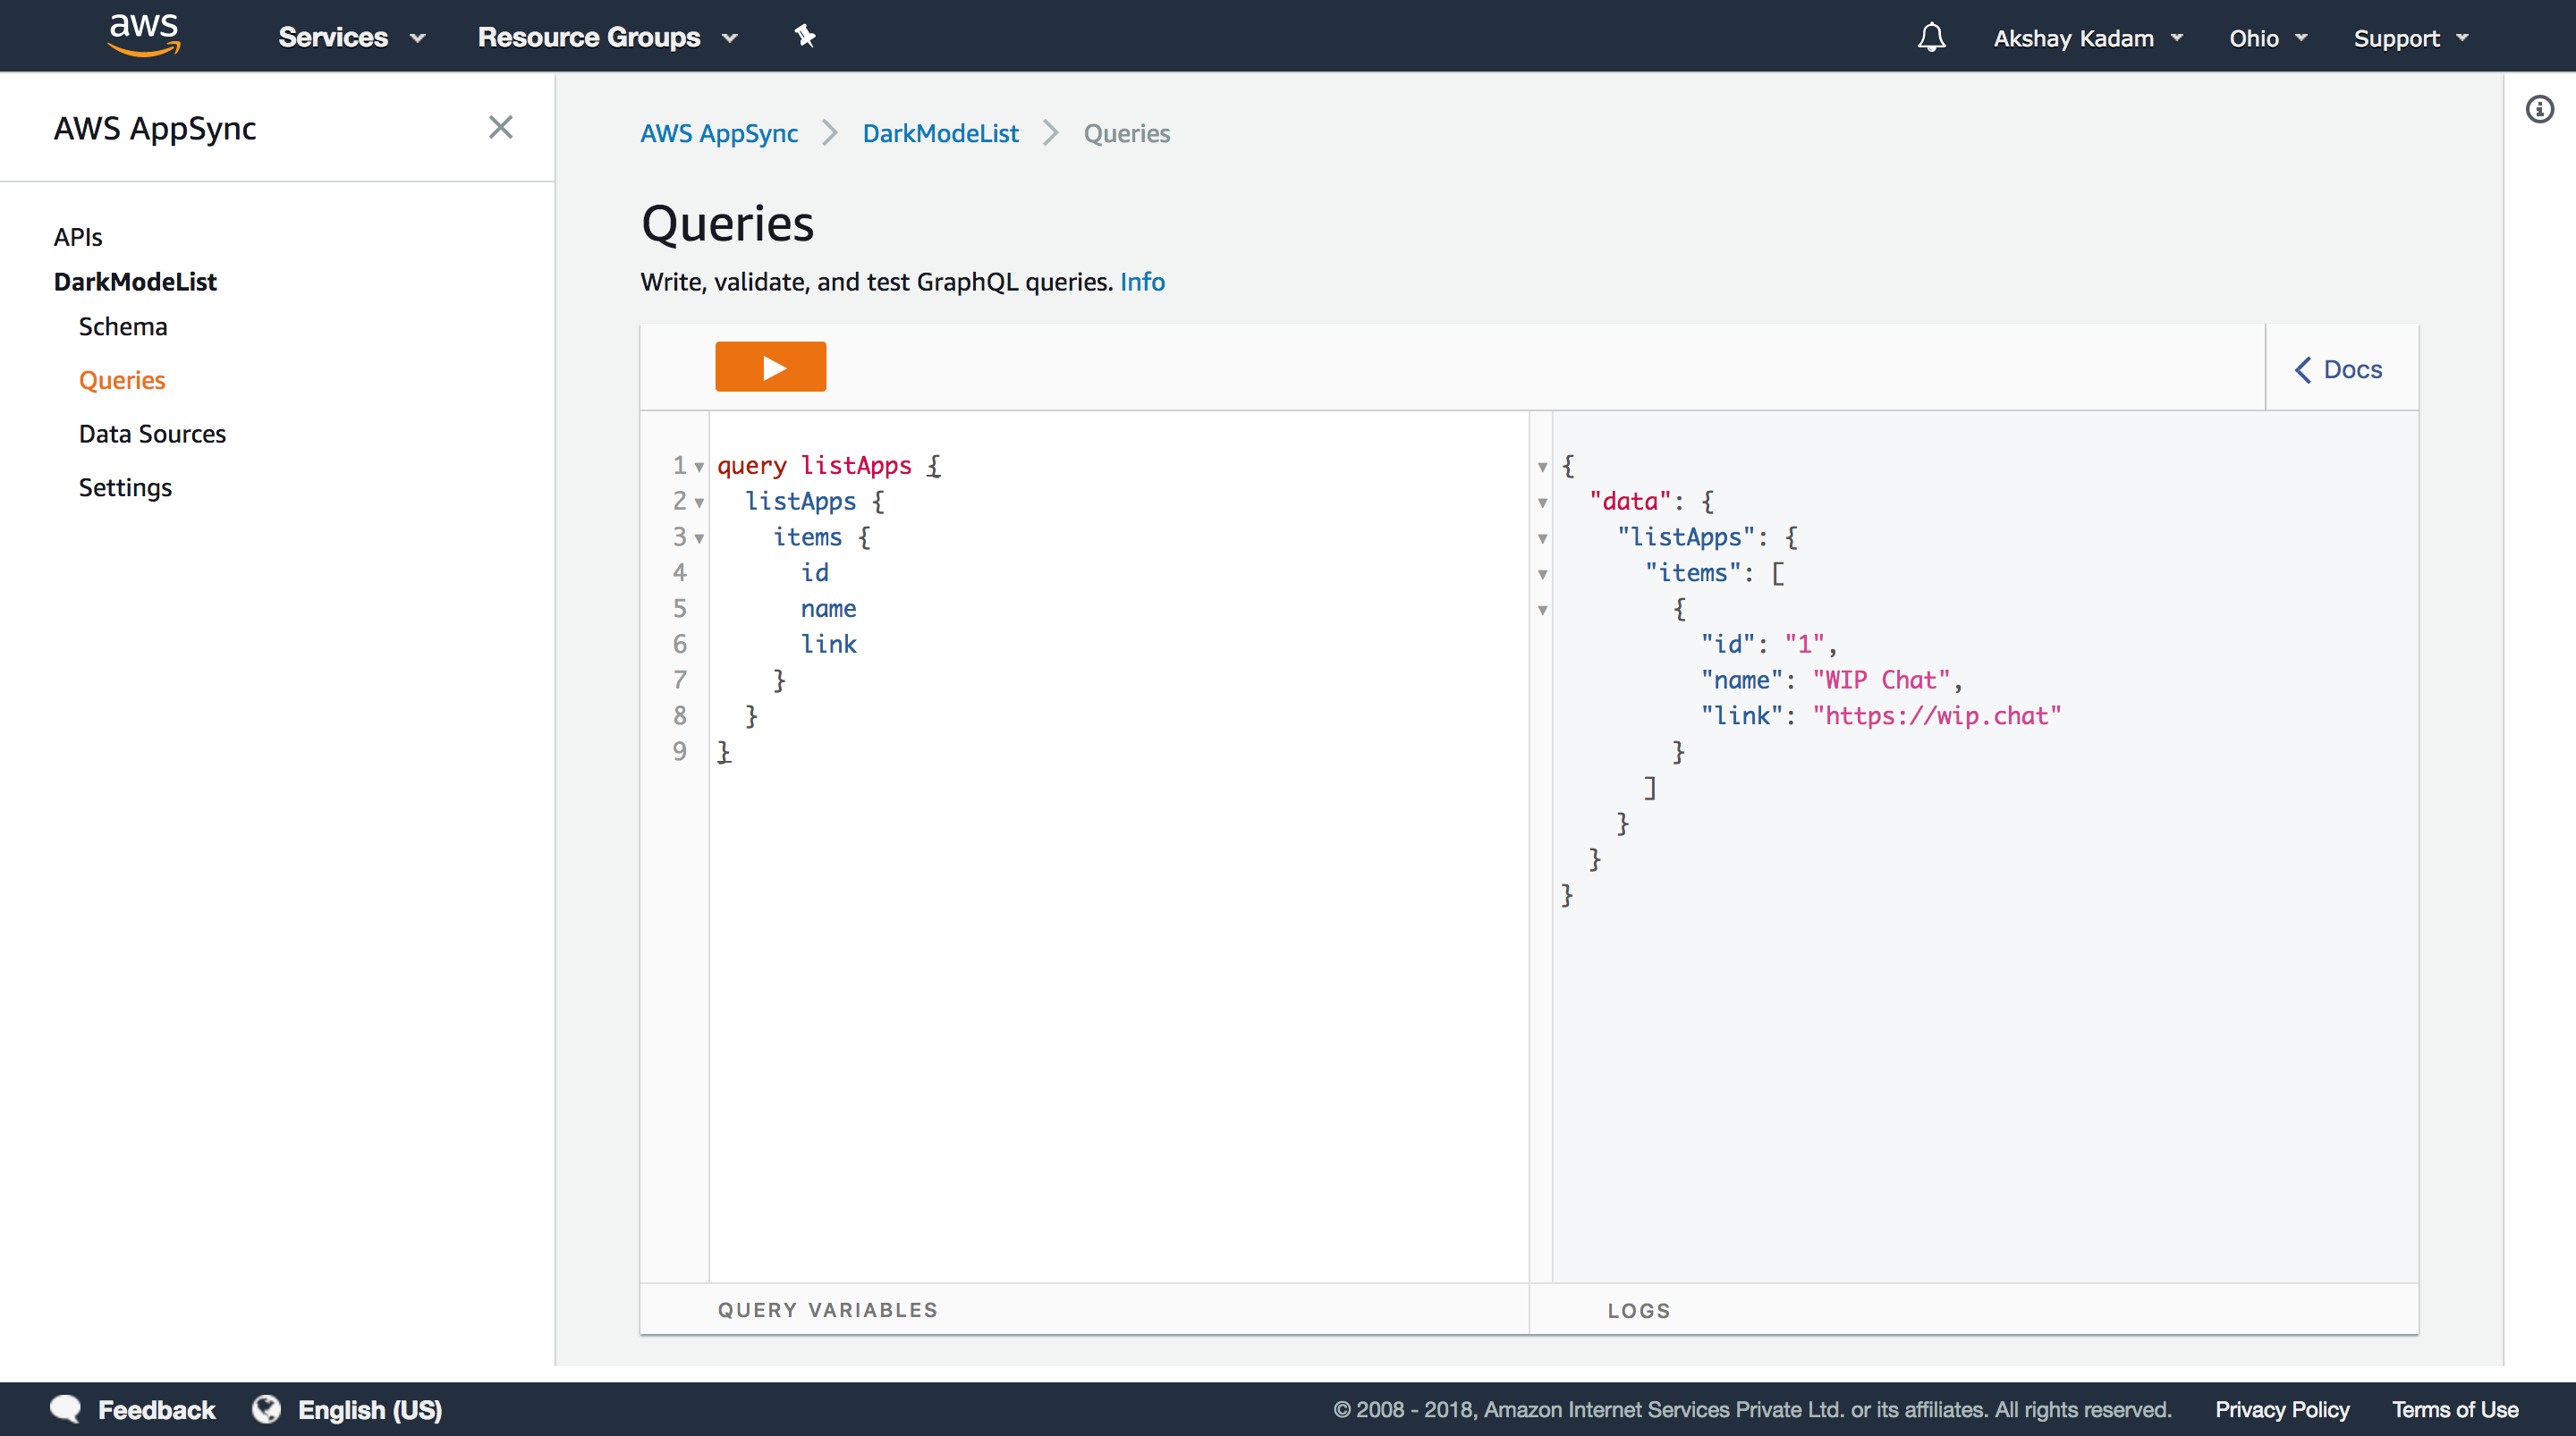Expand the Query Variables panel
2576x1436 pixels.
point(827,1310)
